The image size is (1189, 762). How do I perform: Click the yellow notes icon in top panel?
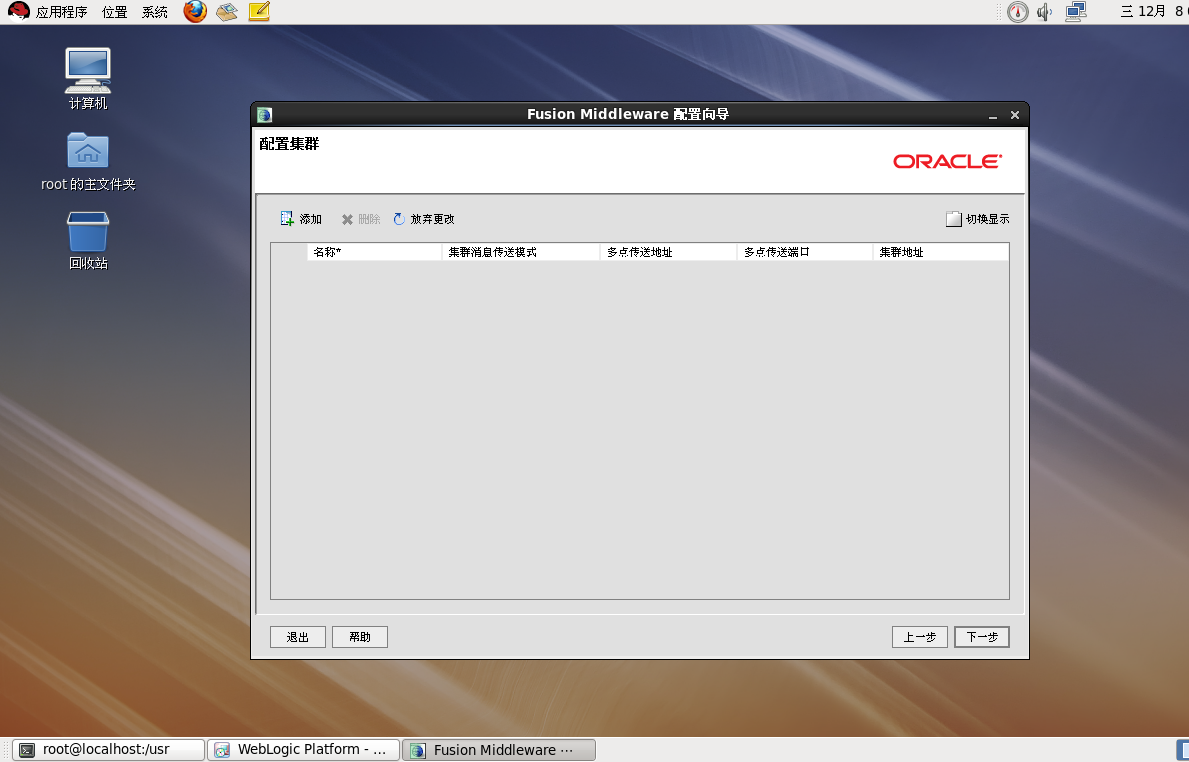(x=259, y=11)
